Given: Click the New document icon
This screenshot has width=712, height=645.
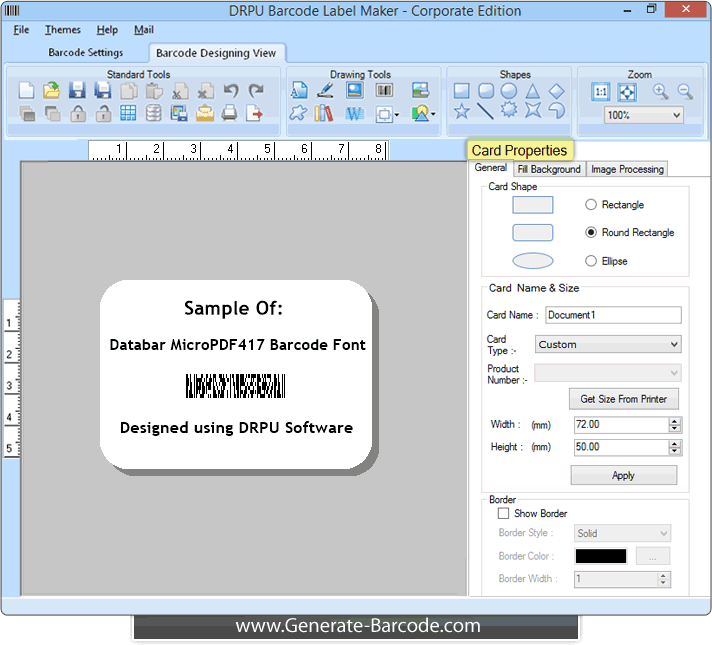Looking at the screenshot, I should click(27, 91).
